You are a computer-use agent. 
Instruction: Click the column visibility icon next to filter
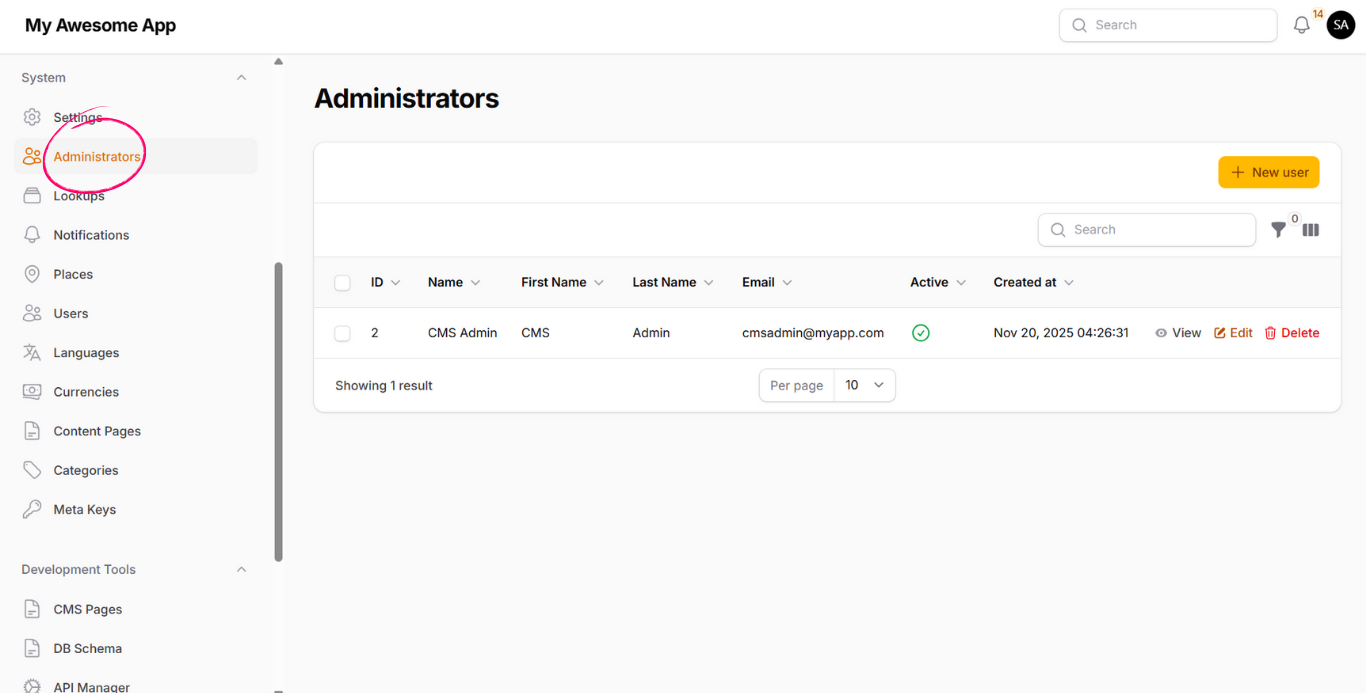click(x=1310, y=229)
